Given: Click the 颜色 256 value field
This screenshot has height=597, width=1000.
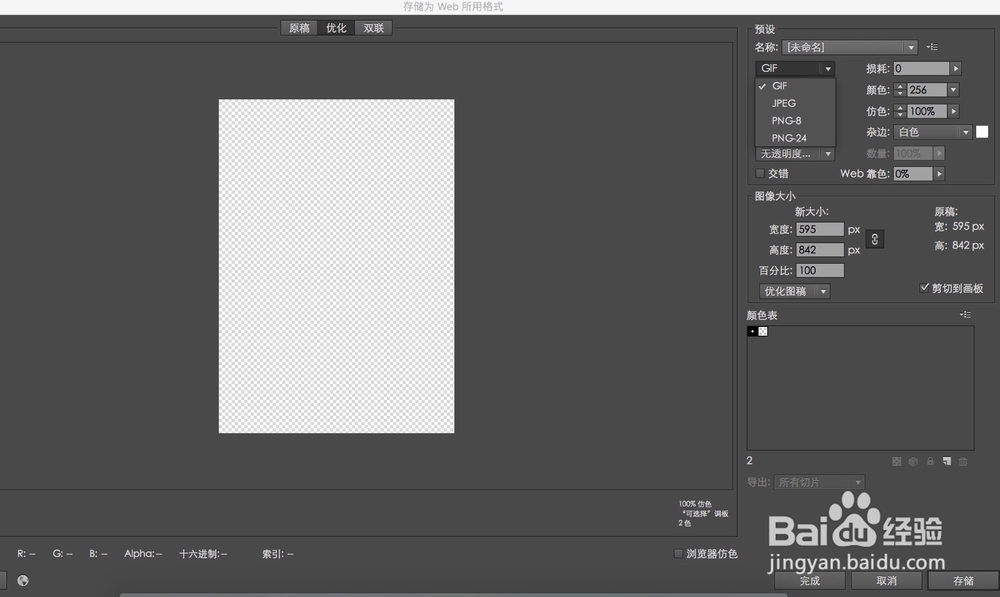Looking at the screenshot, I should [927, 90].
